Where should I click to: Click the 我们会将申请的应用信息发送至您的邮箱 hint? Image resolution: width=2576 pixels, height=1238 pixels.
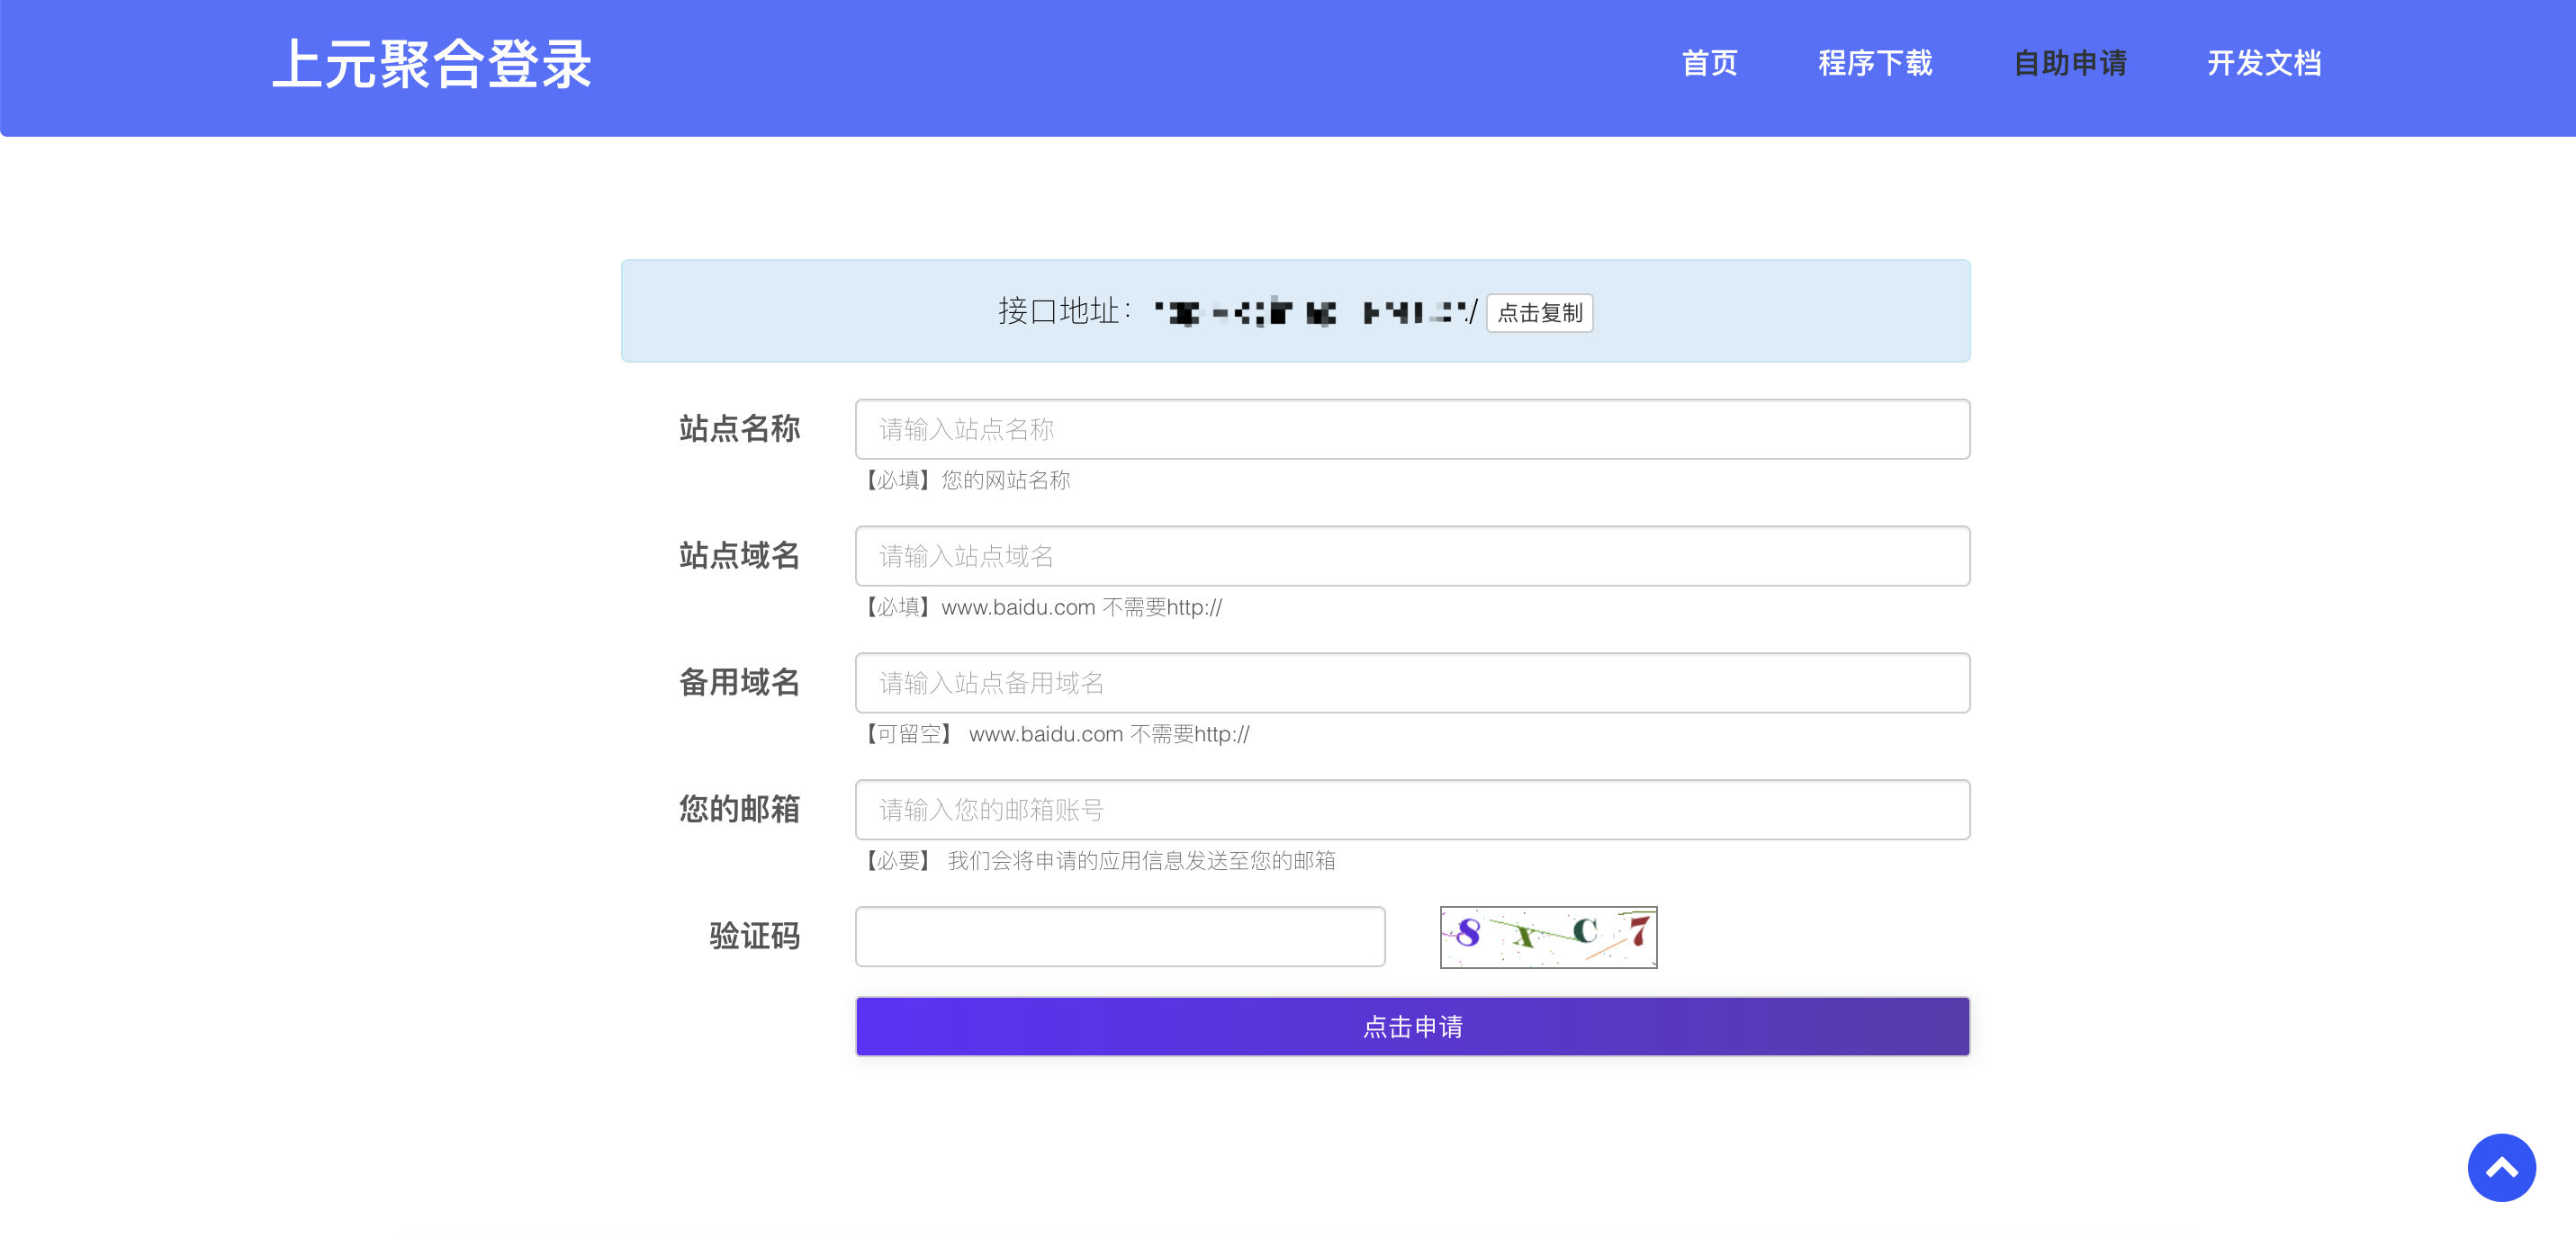1141,861
